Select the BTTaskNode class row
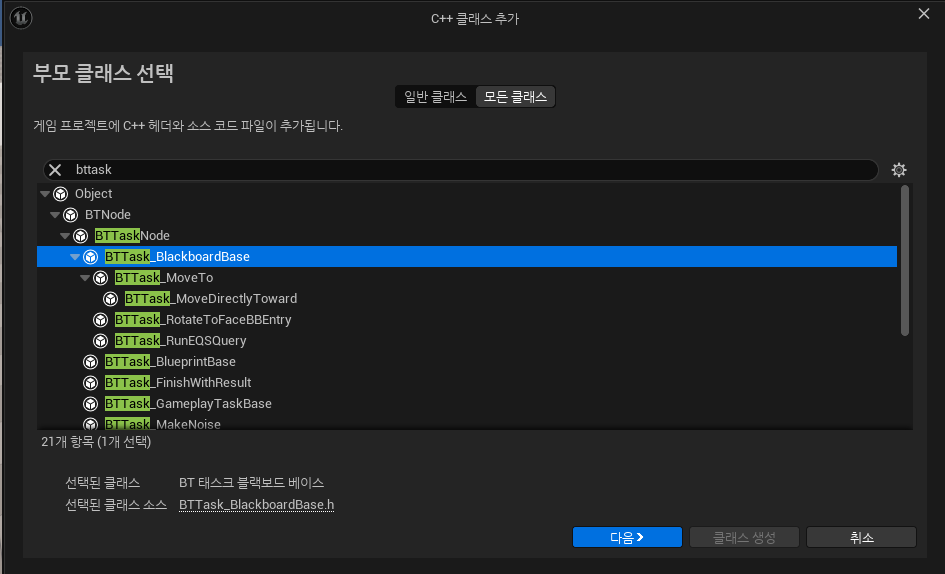 (x=467, y=236)
